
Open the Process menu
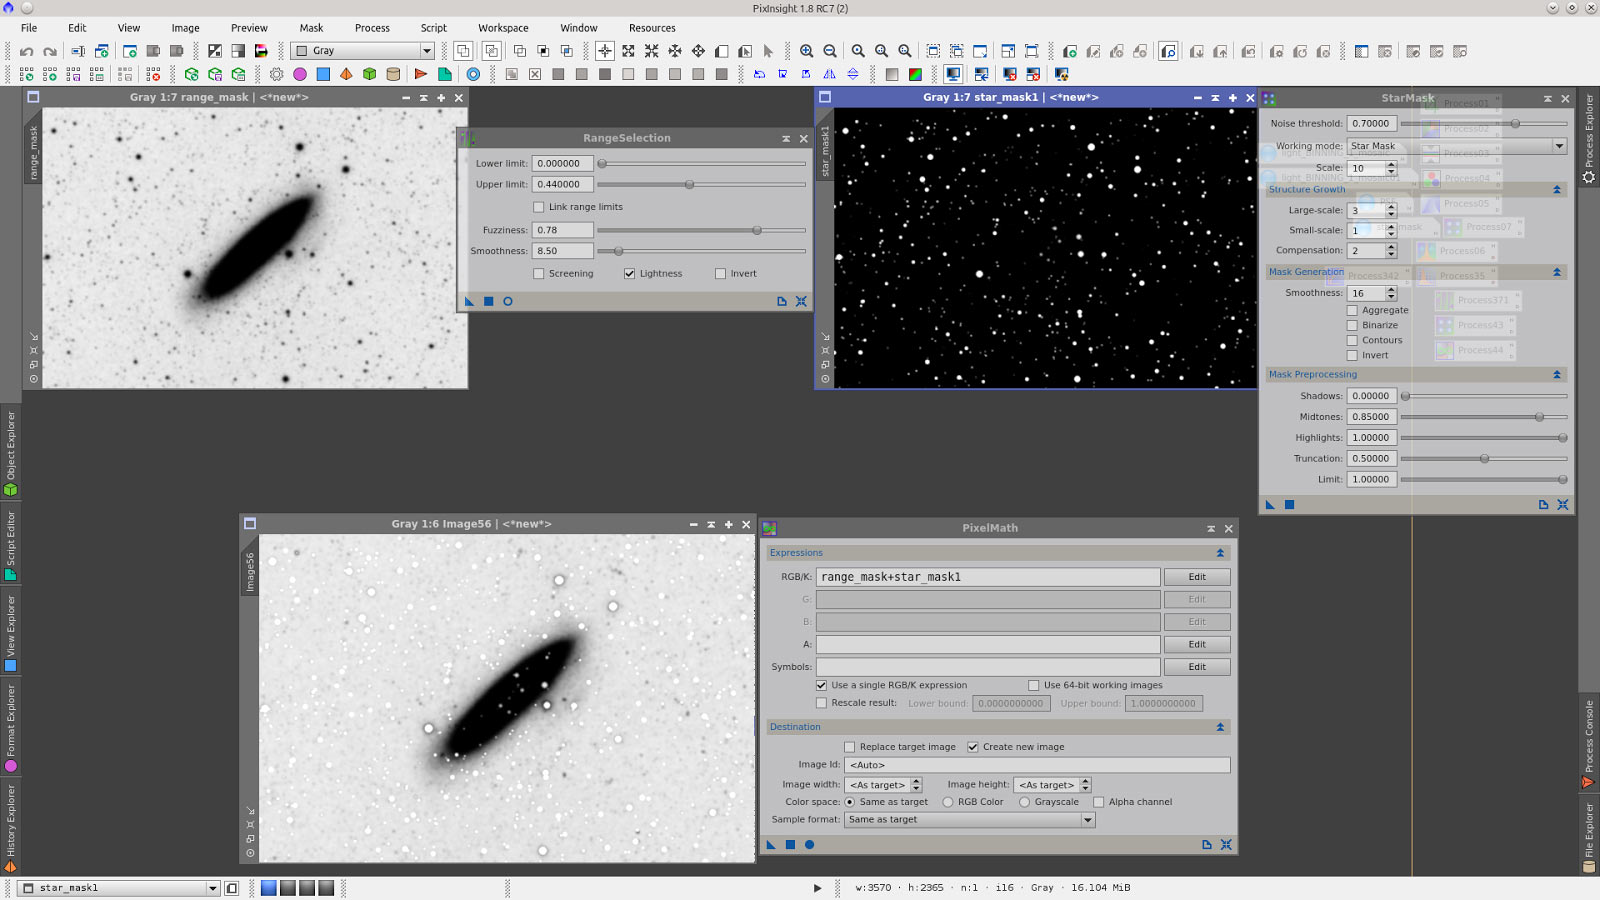pyautogui.click(x=372, y=28)
